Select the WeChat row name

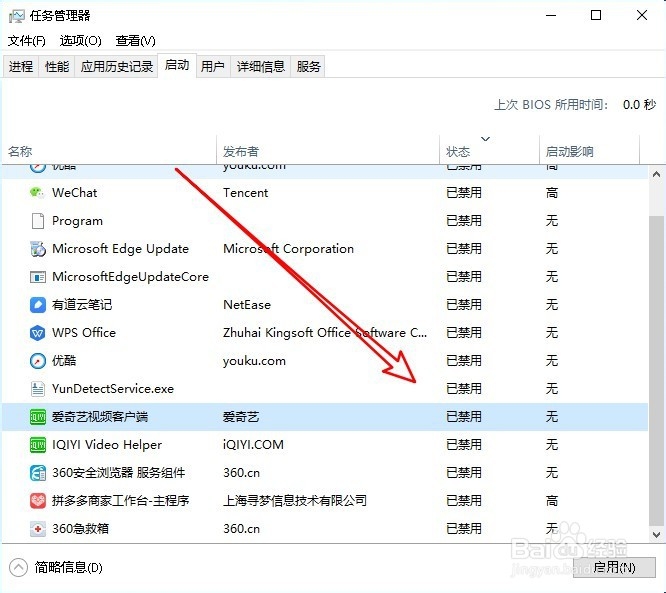74,193
